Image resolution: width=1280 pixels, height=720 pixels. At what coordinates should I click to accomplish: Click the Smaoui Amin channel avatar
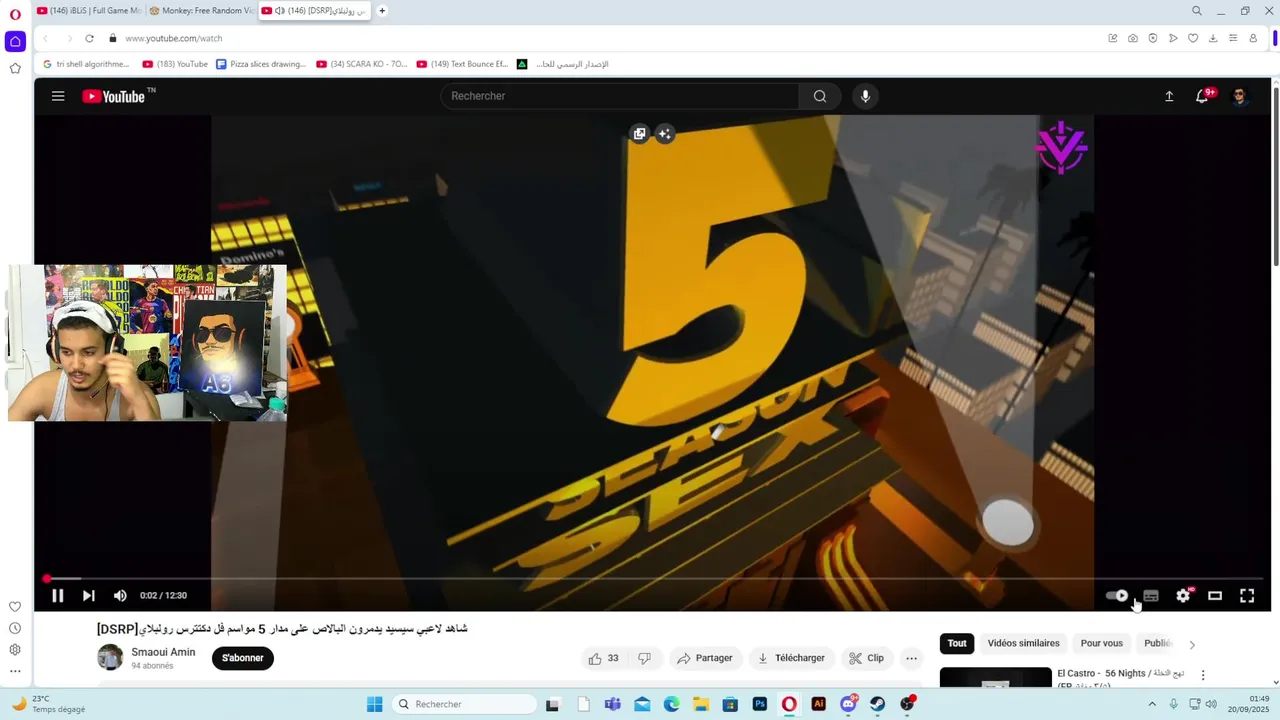point(110,657)
